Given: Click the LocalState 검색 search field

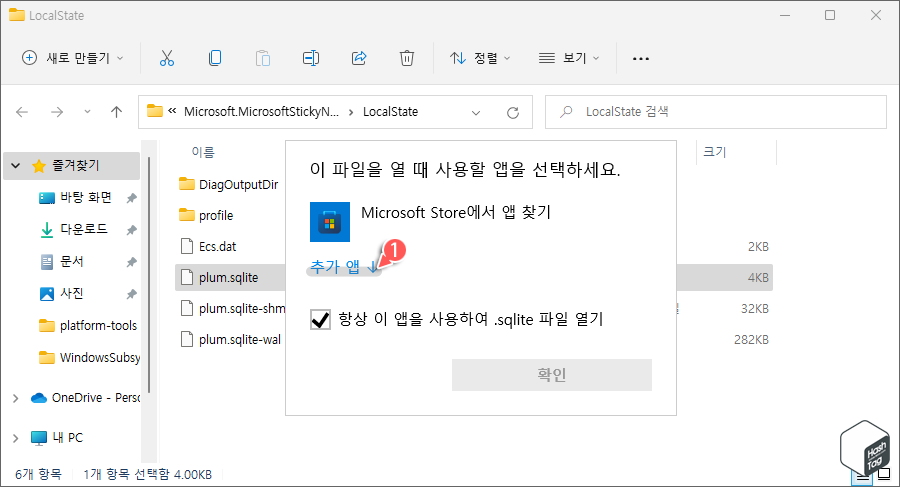Looking at the screenshot, I should coord(716,112).
